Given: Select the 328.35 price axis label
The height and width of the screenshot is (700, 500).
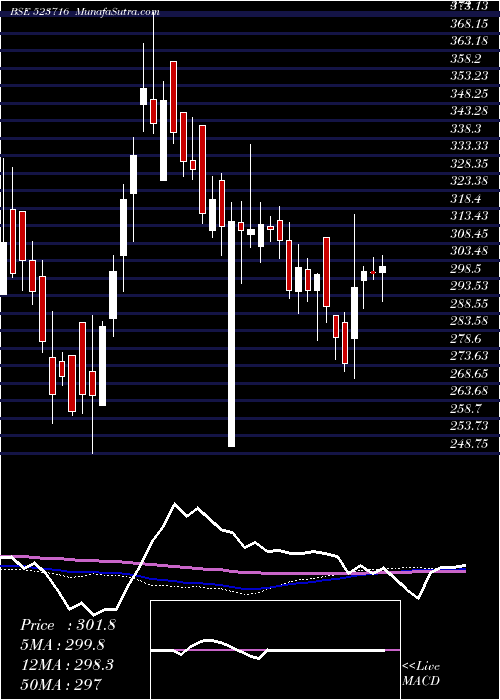Looking at the screenshot, I should (469, 164).
